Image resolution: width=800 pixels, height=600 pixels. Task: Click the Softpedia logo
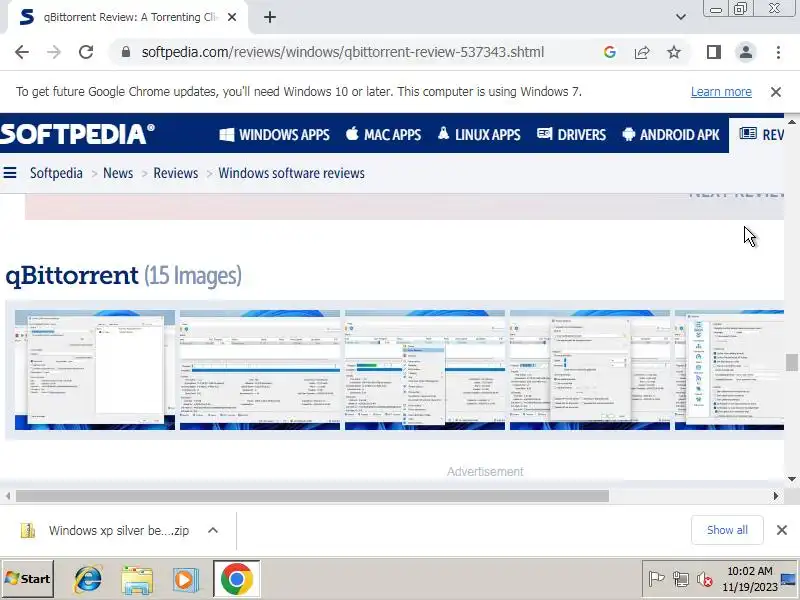pos(78,134)
